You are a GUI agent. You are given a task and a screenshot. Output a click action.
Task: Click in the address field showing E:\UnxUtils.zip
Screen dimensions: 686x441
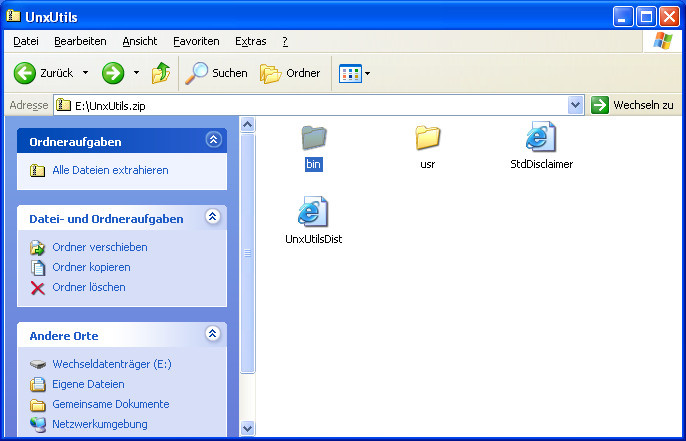click(x=300, y=105)
